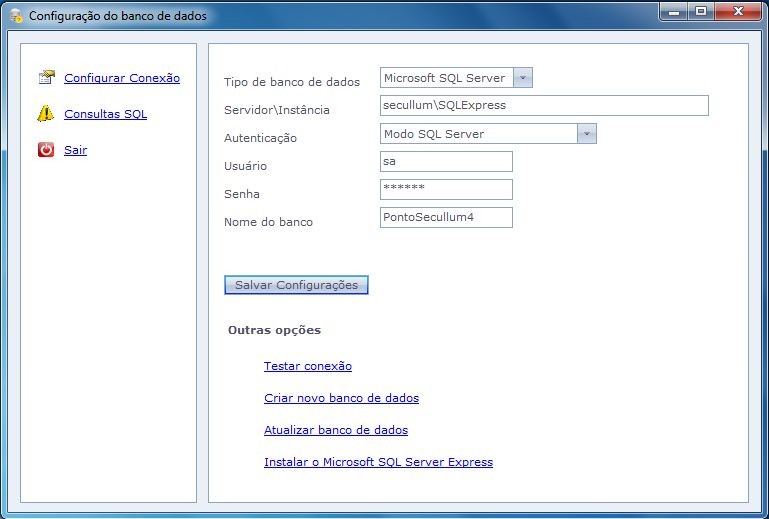Choose Atualizar banco de dados link

point(335,430)
